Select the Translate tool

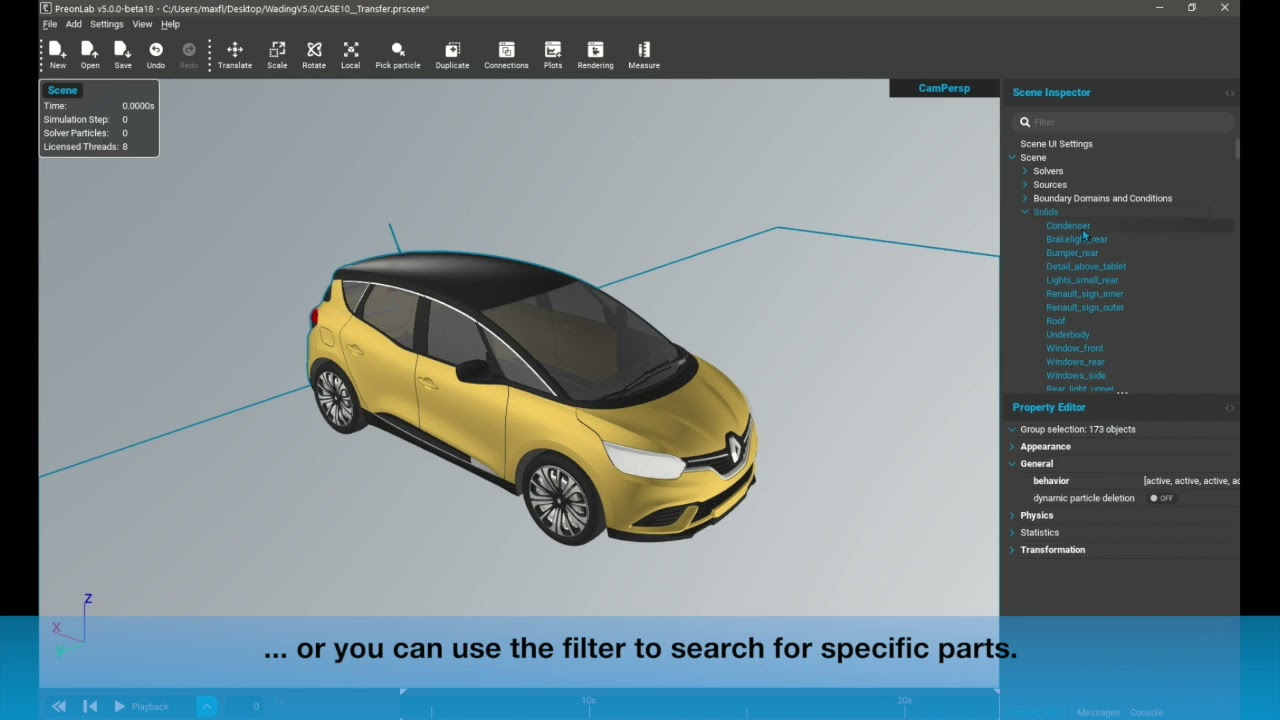(x=235, y=55)
